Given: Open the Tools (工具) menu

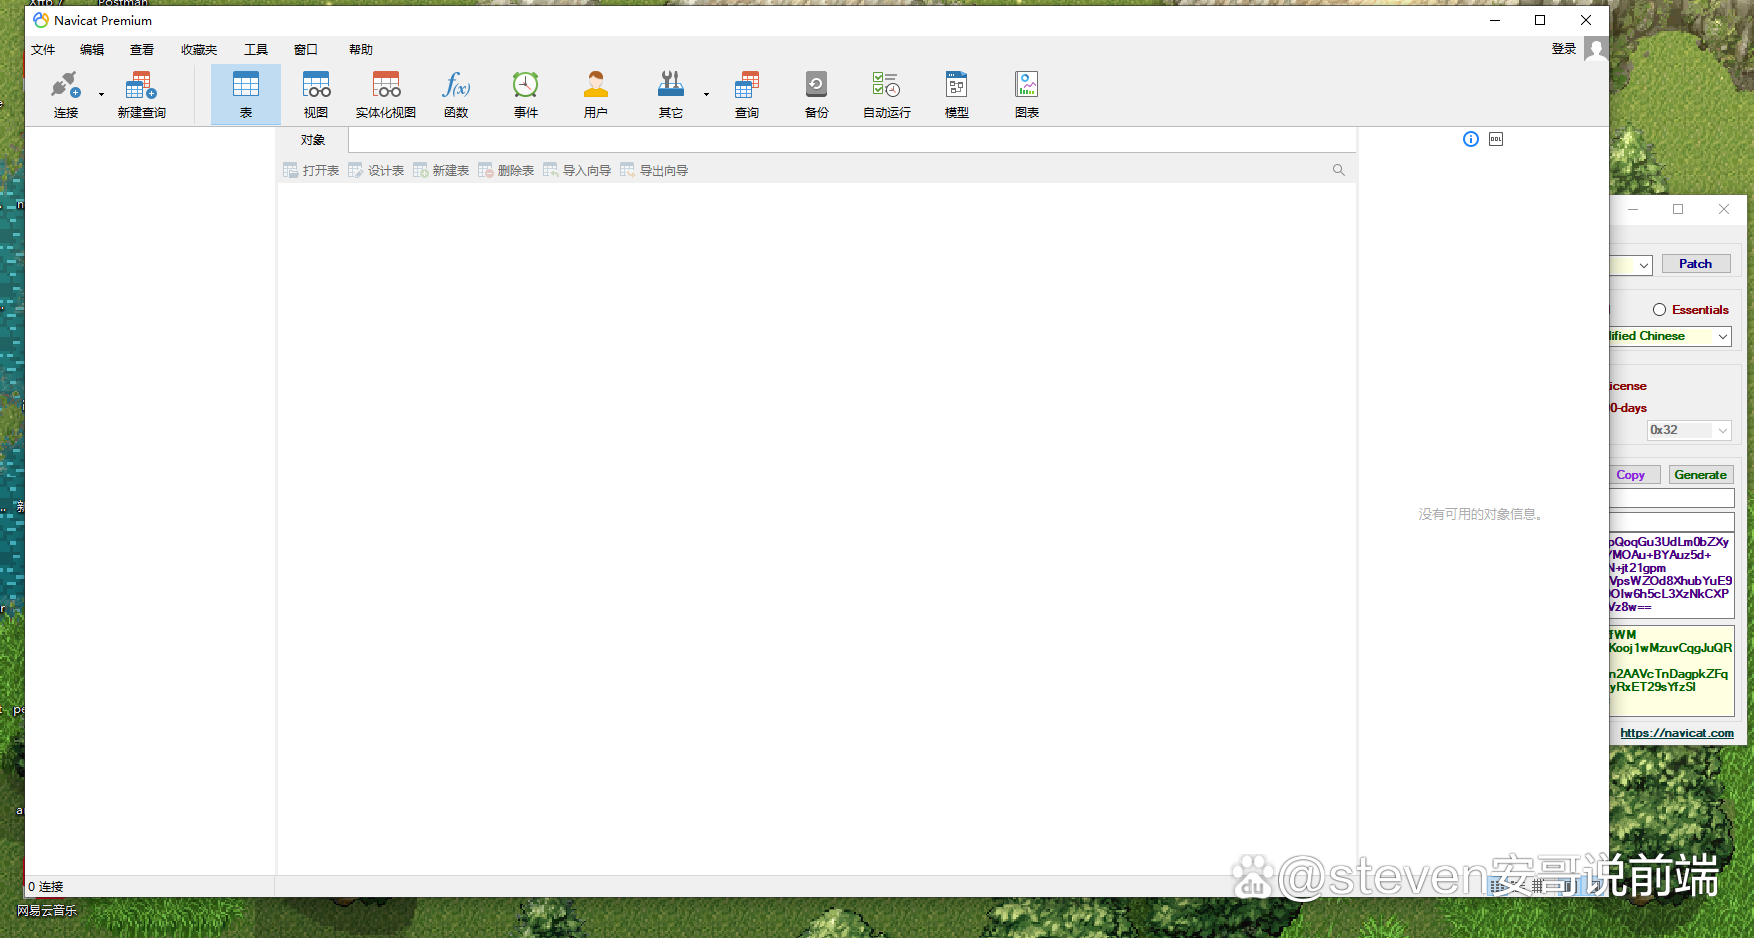Looking at the screenshot, I should click(x=256, y=50).
